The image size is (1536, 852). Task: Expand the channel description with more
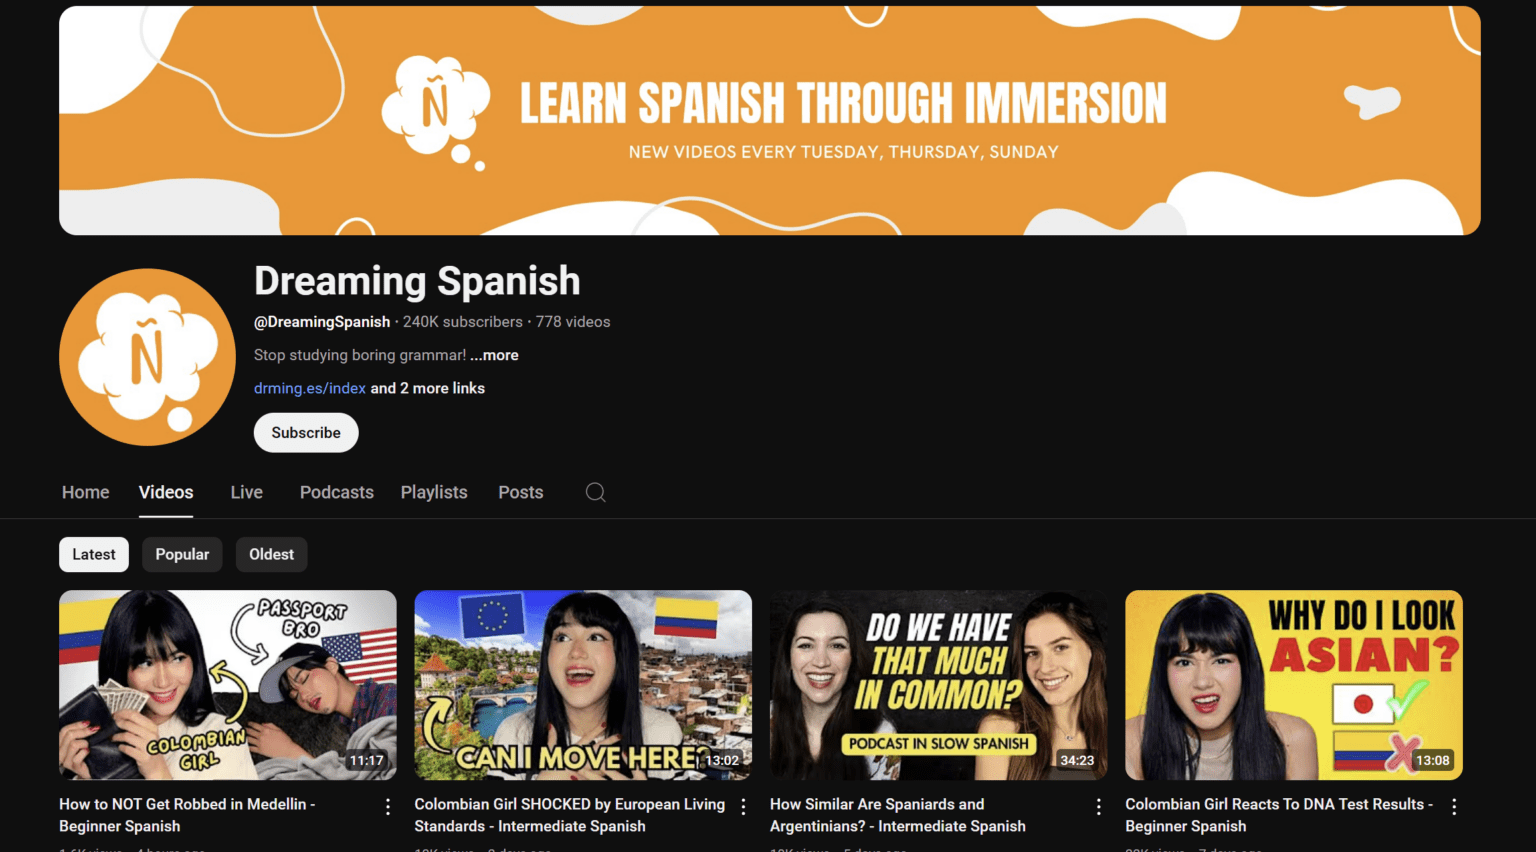click(x=494, y=355)
